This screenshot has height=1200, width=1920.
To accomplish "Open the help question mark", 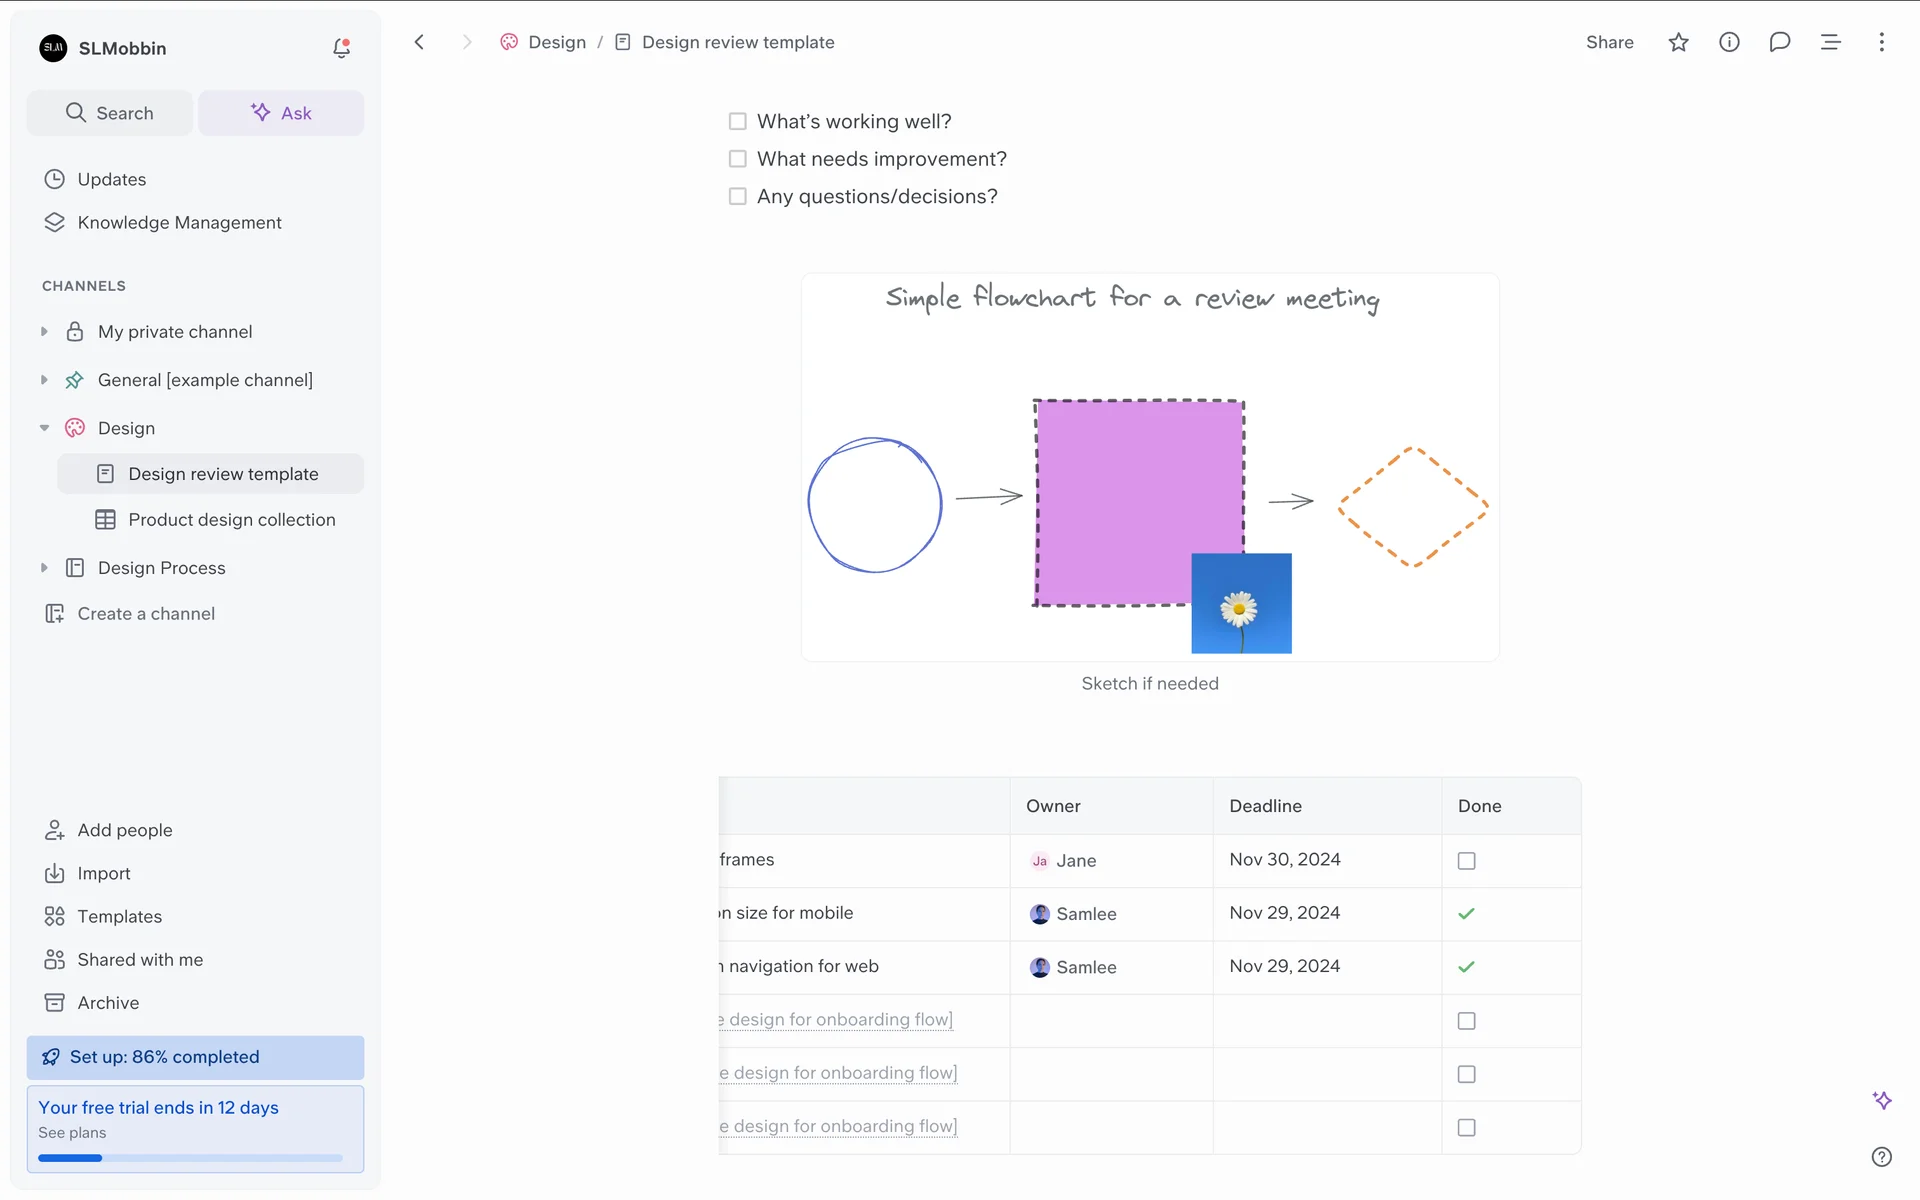I will pos(1881,1157).
